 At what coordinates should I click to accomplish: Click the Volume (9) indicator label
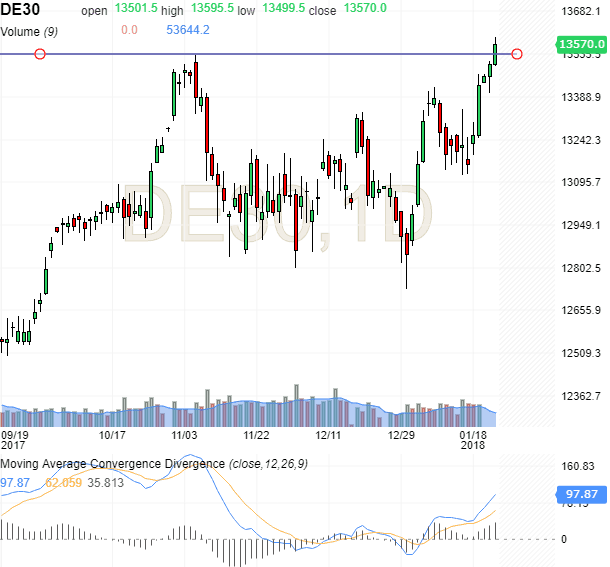point(29,30)
